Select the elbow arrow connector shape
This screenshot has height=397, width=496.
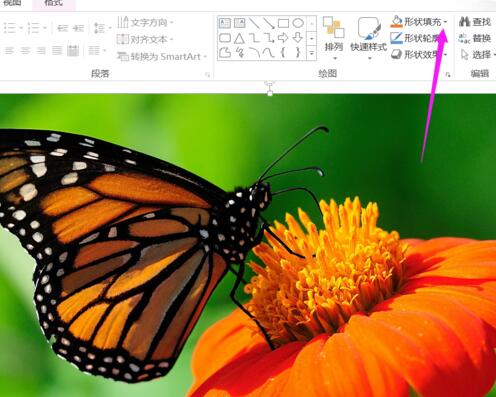[269, 38]
